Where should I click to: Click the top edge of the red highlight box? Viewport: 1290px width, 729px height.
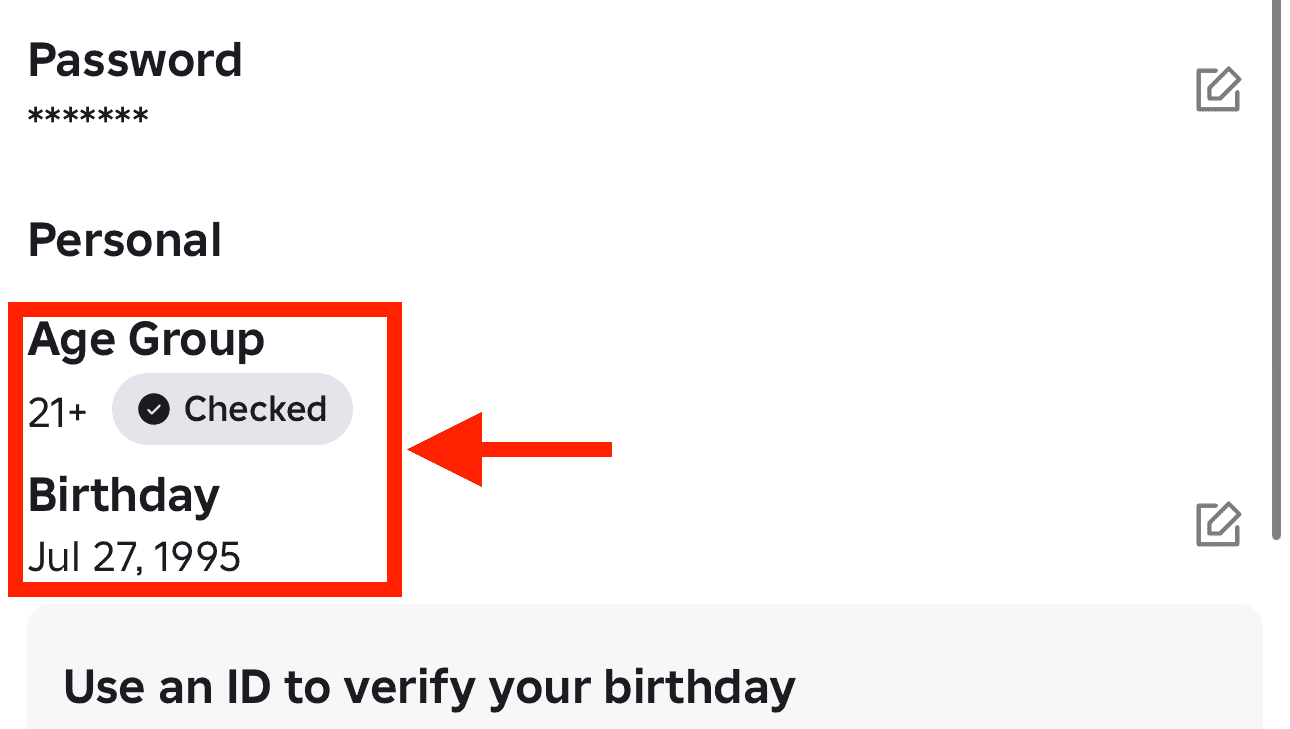click(x=205, y=306)
